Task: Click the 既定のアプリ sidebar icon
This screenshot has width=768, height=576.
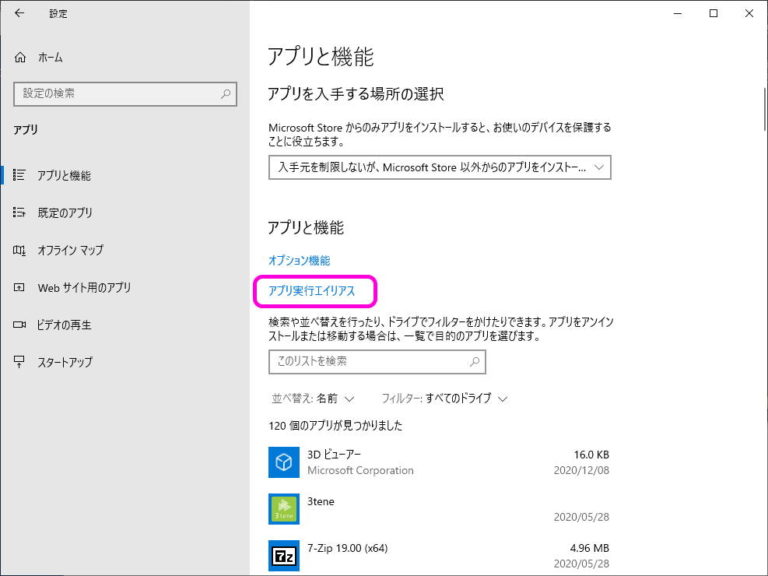Action: pyautogui.click(x=19, y=212)
